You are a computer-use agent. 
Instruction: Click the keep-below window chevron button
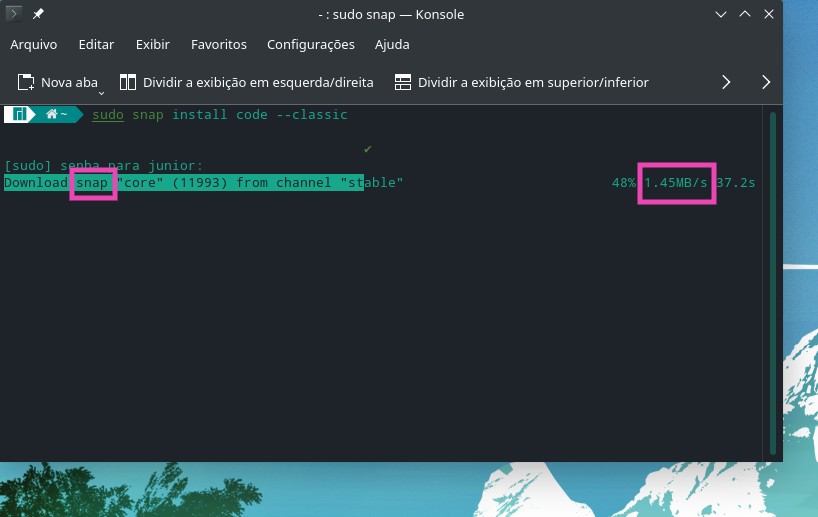click(720, 14)
